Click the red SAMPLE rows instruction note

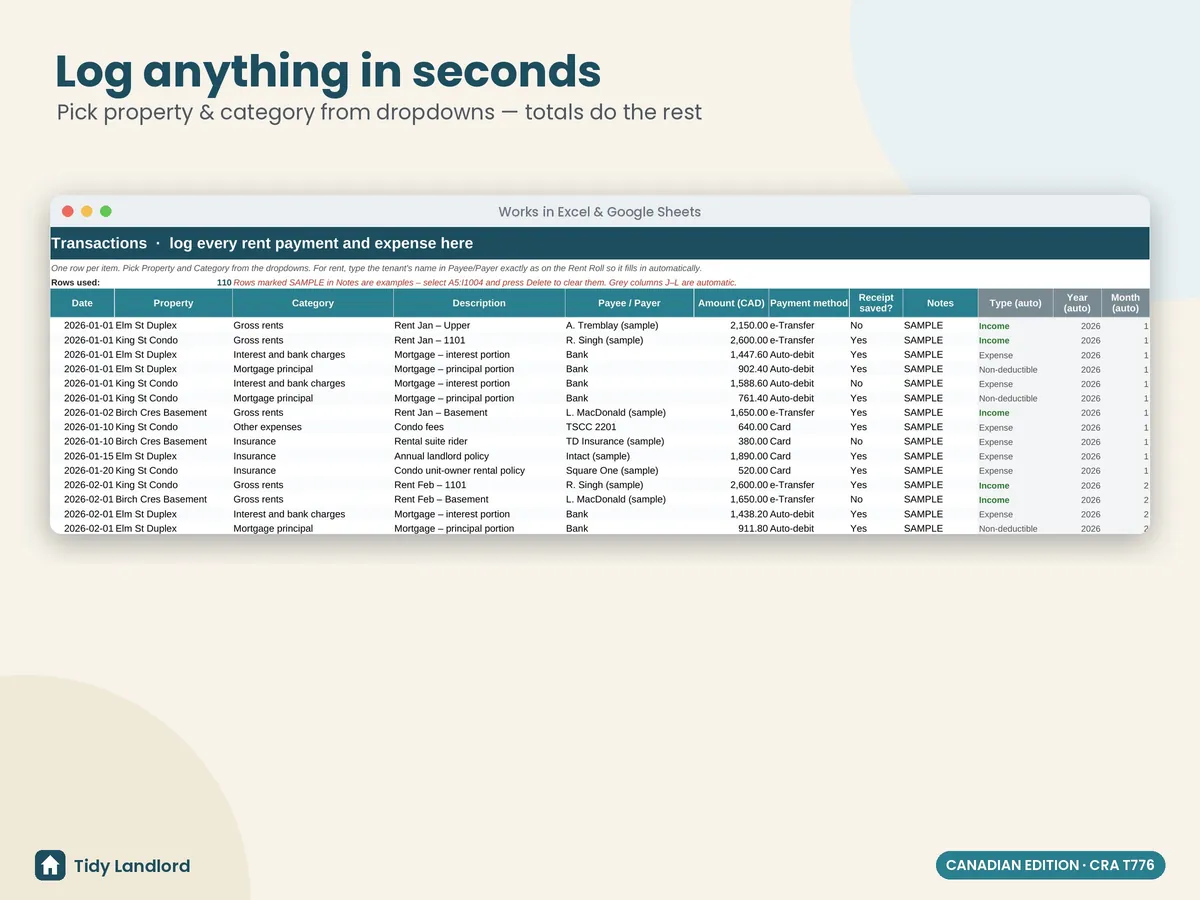485,283
